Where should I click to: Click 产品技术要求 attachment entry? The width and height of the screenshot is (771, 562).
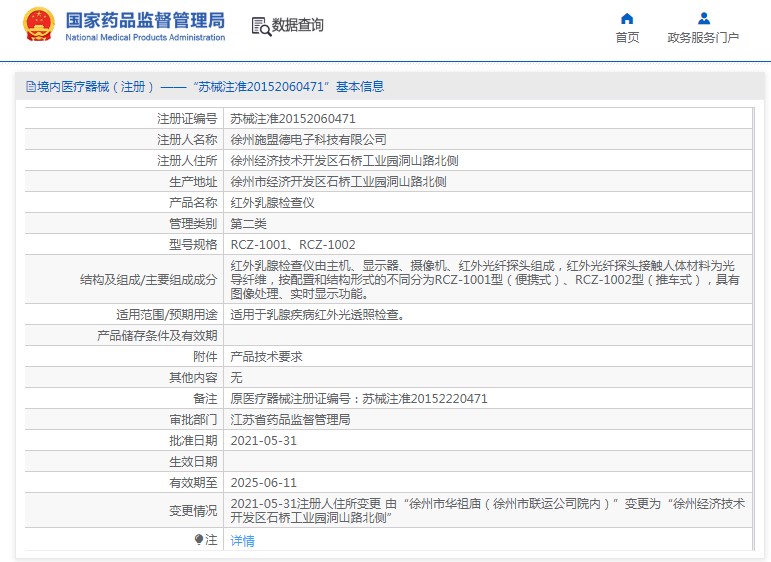click(x=266, y=357)
